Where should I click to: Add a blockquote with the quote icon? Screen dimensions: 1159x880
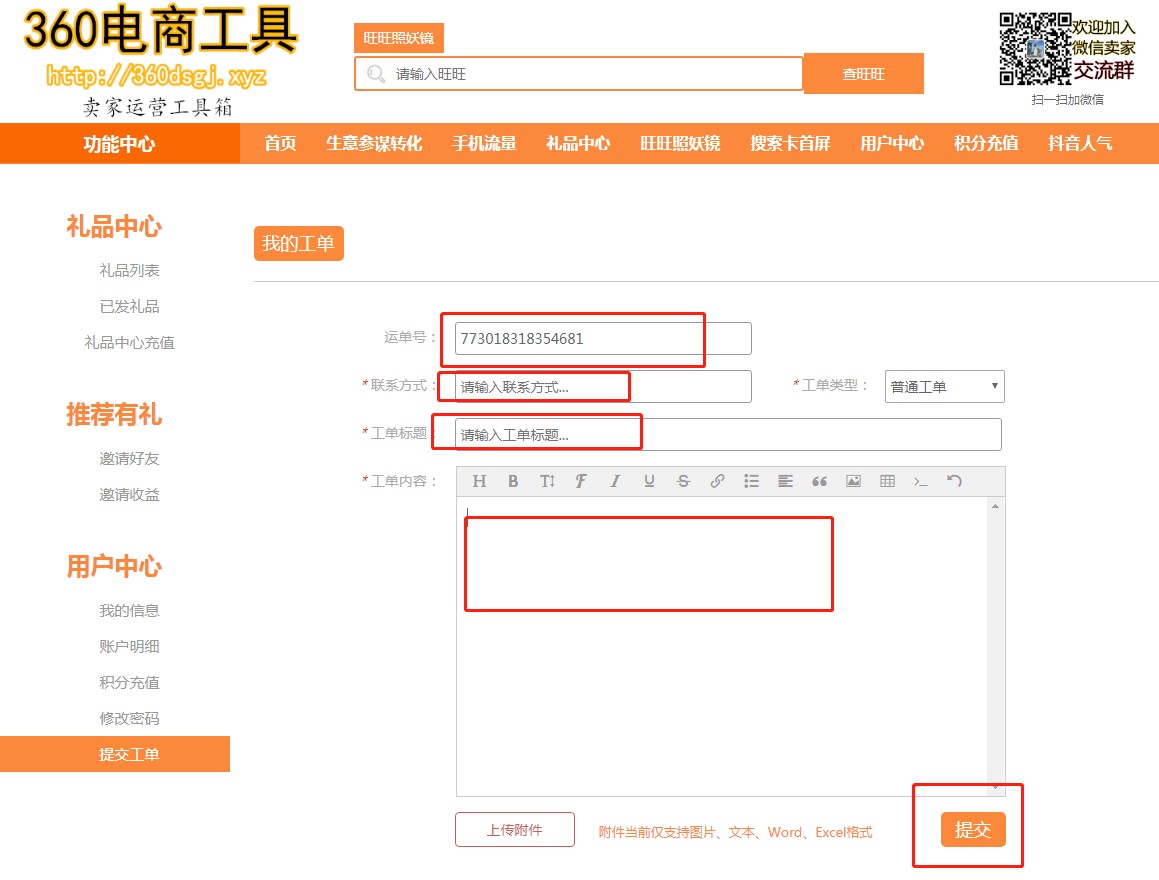[x=819, y=481]
